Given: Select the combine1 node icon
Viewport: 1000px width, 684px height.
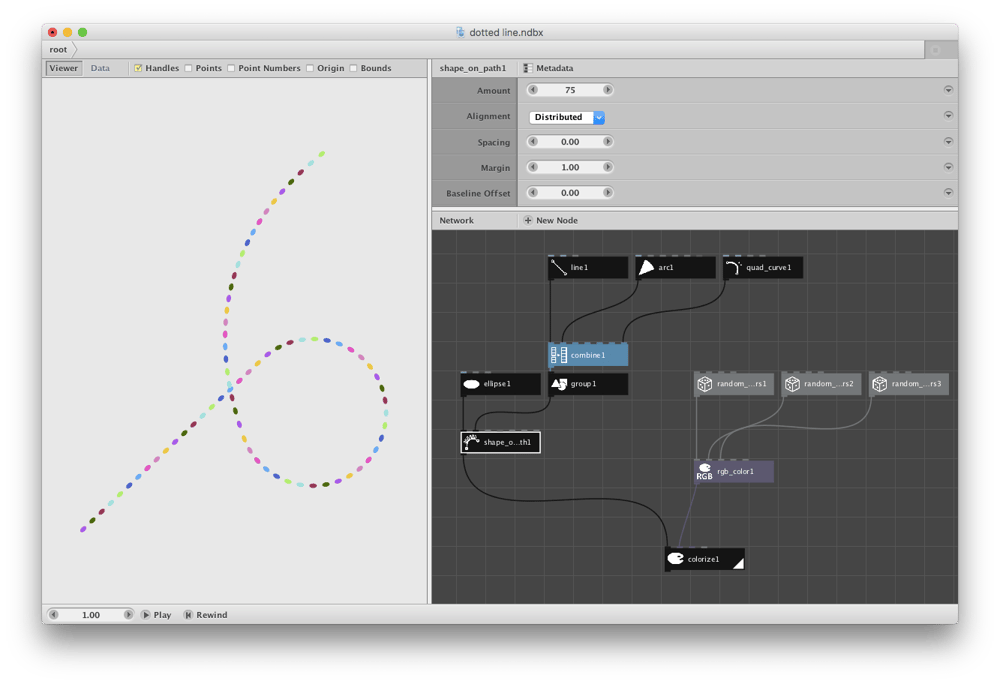Looking at the screenshot, I should [559, 355].
